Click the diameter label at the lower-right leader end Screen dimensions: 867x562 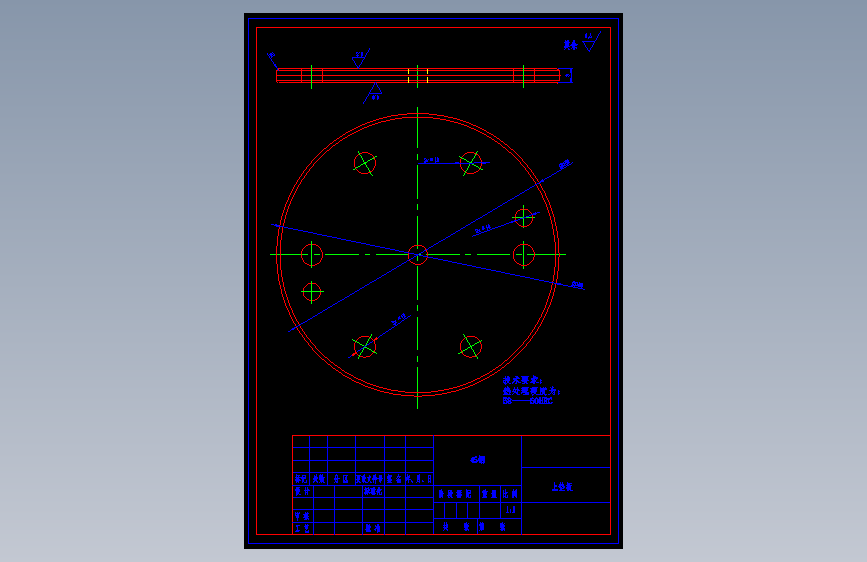click(x=577, y=285)
